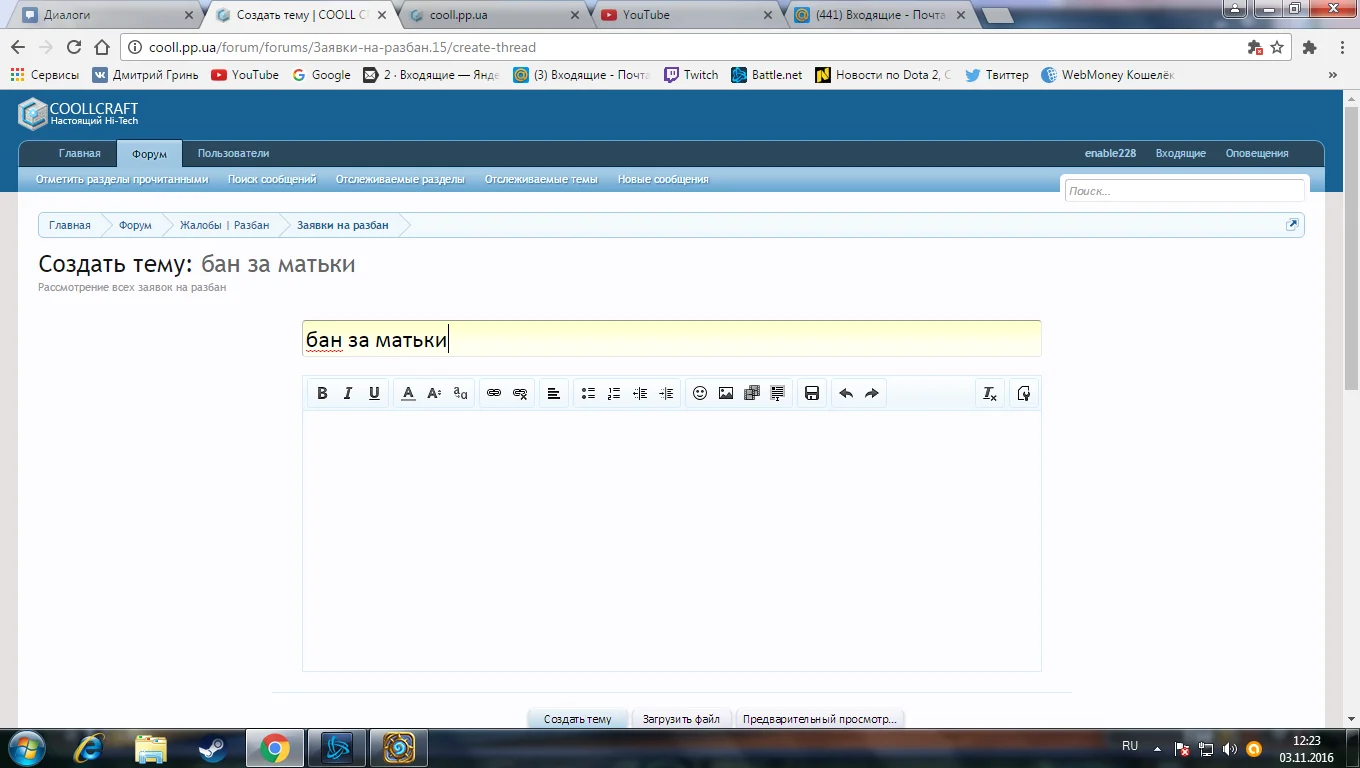The height and width of the screenshot is (768, 1360).
Task: Save draft with the floppy disk icon
Action: click(x=812, y=394)
